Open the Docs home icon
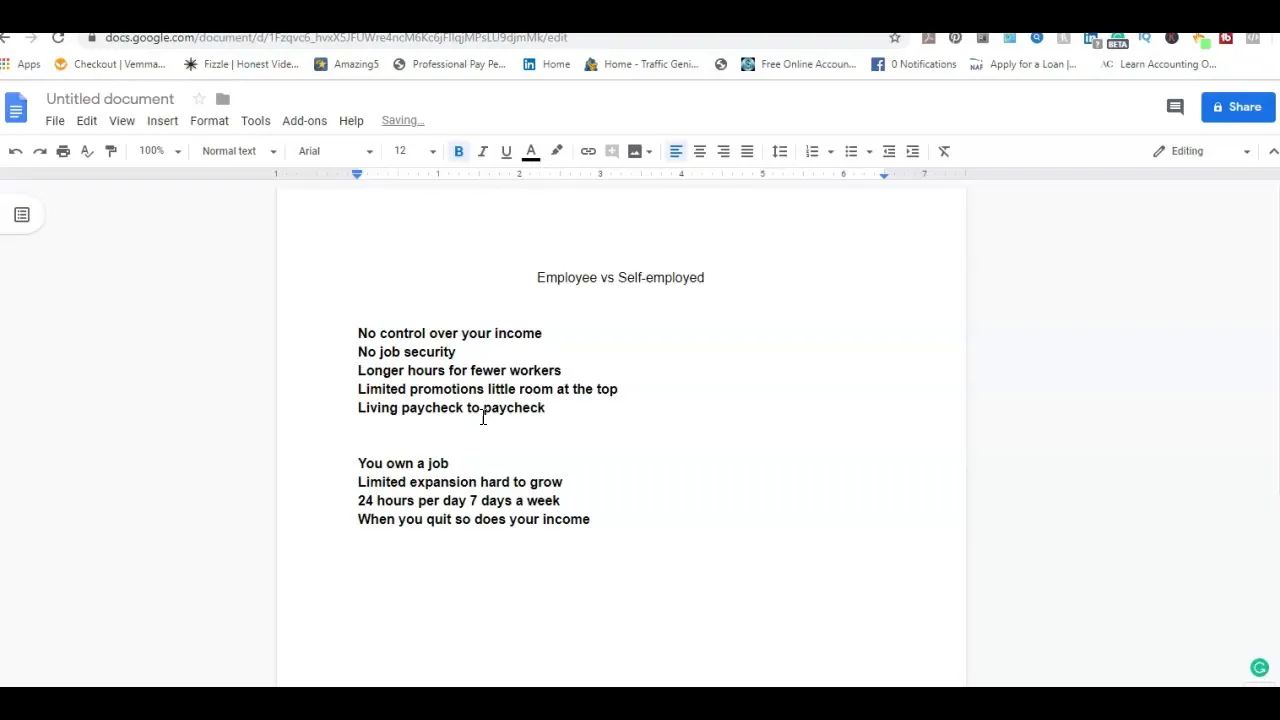This screenshot has height=720, width=1280. (16, 108)
